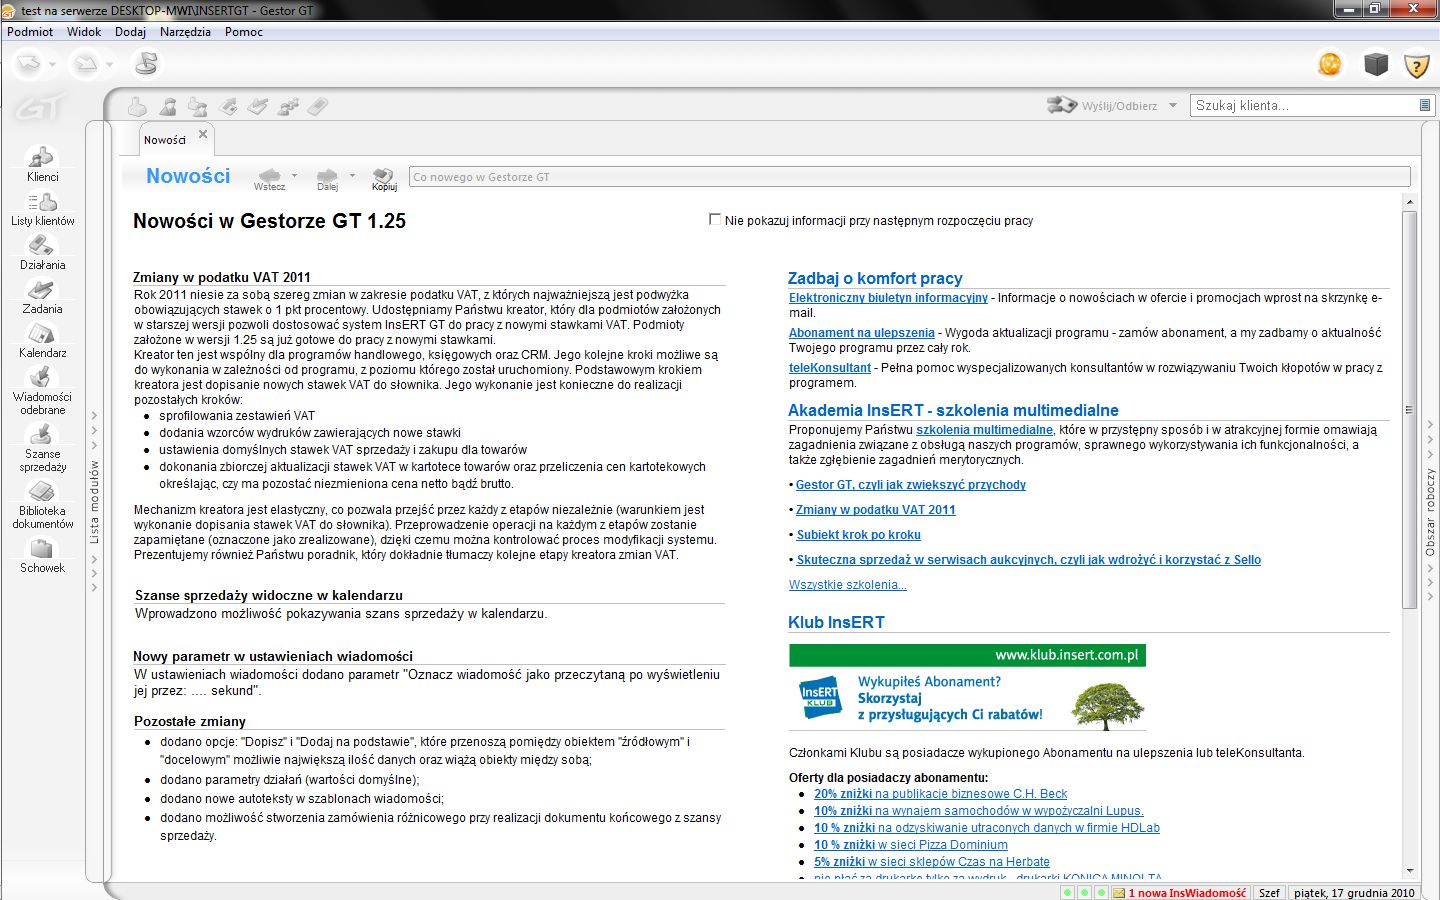Image resolution: width=1440 pixels, height=900 pixels.
Task: Click the first quick-add stamp icon in the grey toolbar
Action: tap(138, 106)
